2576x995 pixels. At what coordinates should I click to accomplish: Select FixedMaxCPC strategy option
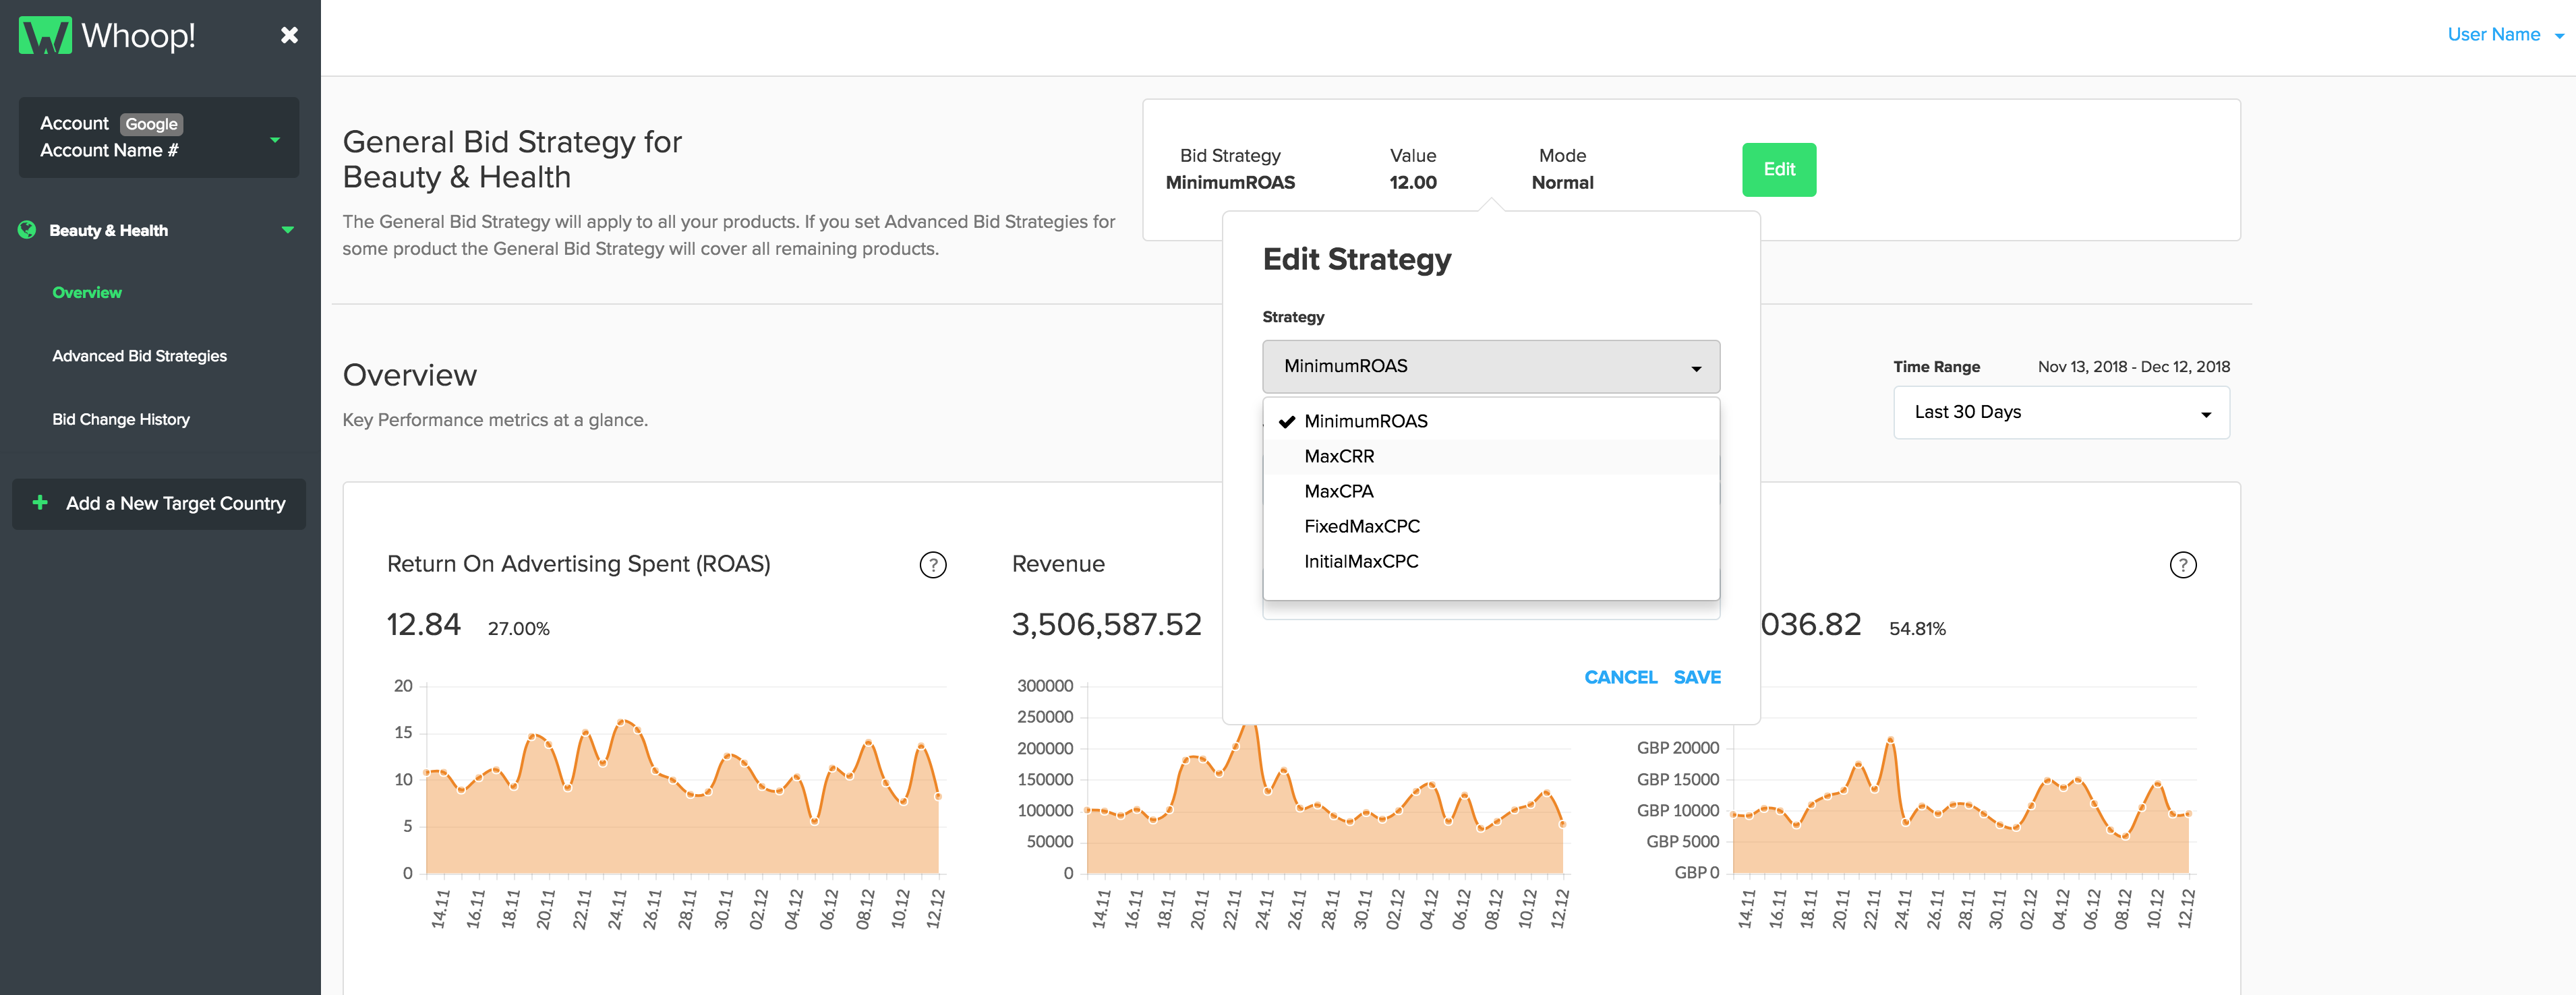[x=1364, y=525]
